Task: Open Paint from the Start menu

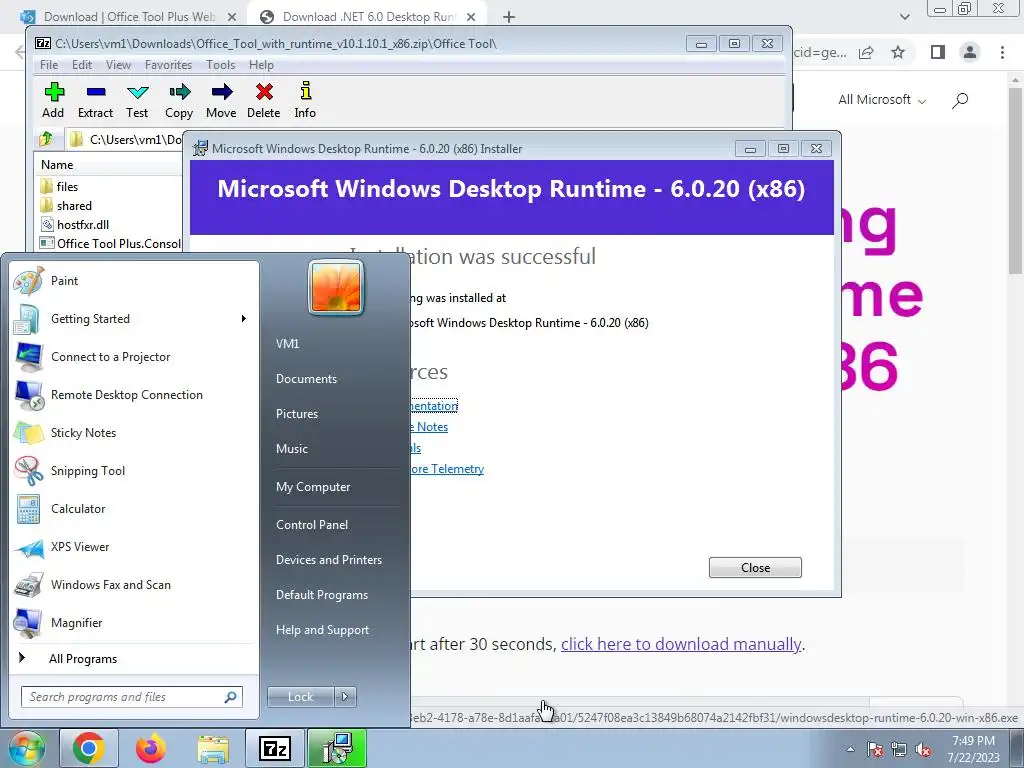Action: coord(133,281)
